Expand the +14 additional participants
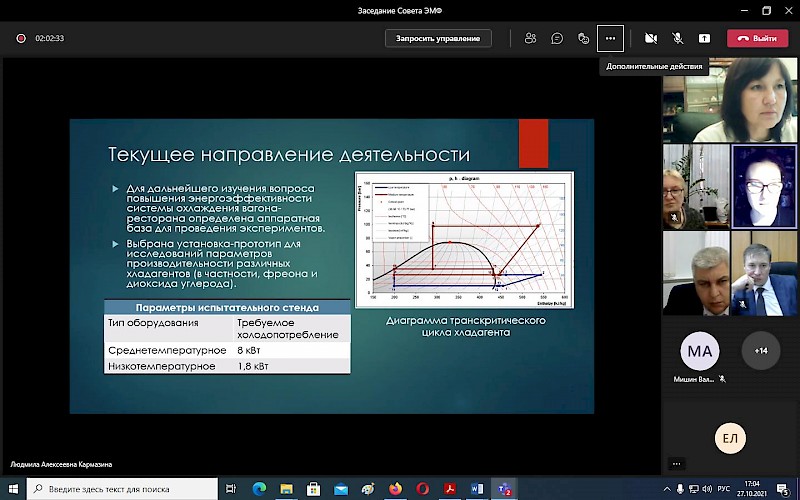 [760, 351]
